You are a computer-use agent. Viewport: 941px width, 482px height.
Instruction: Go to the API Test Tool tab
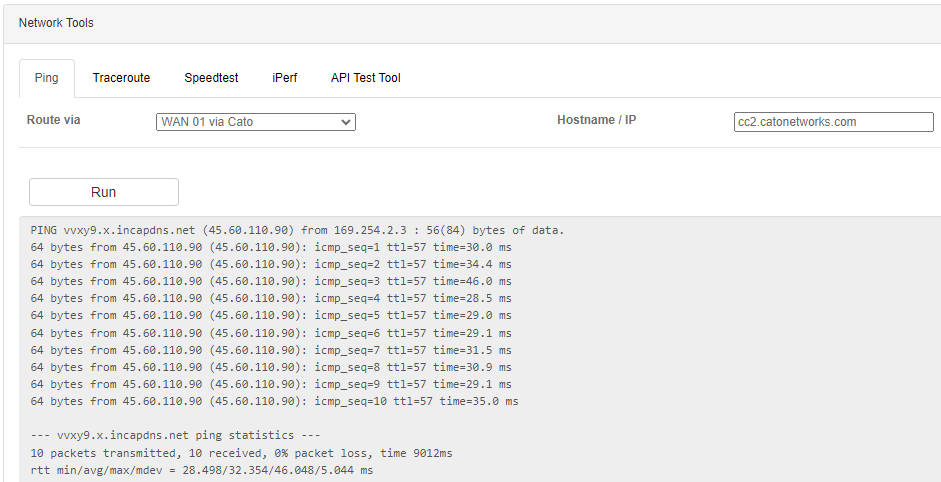(x=365, y=78)
